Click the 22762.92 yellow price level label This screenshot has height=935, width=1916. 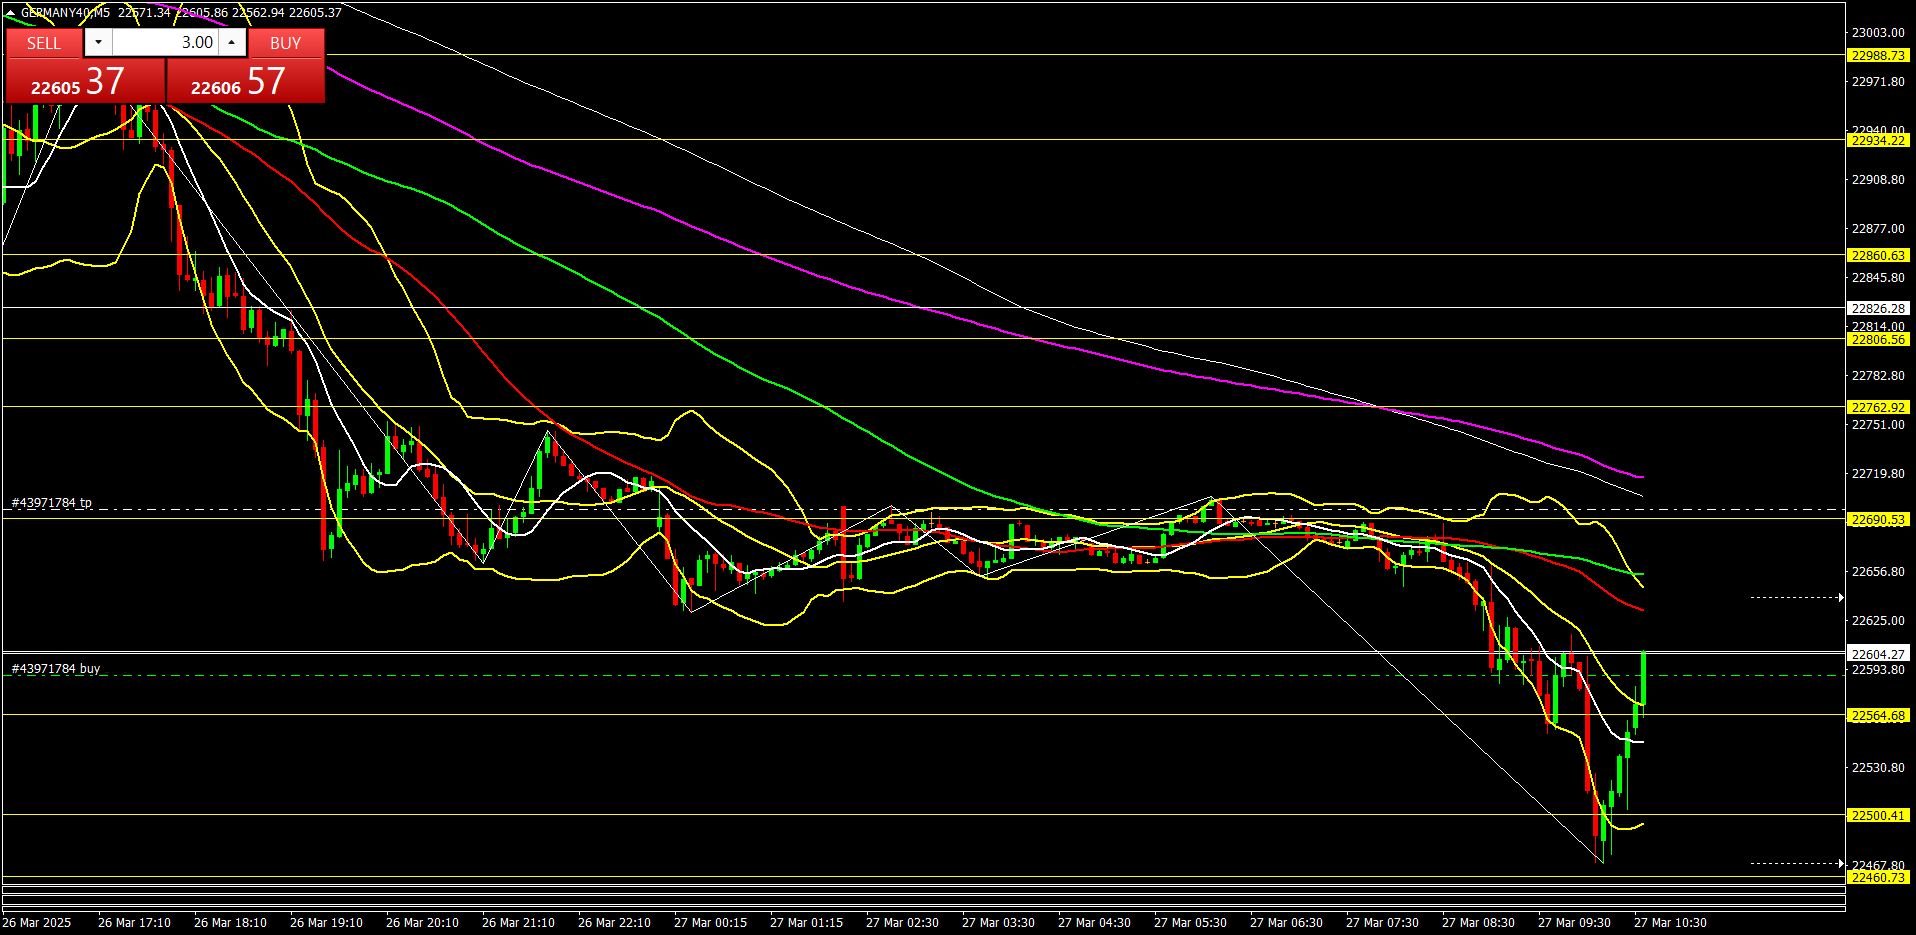point(1877,408)
